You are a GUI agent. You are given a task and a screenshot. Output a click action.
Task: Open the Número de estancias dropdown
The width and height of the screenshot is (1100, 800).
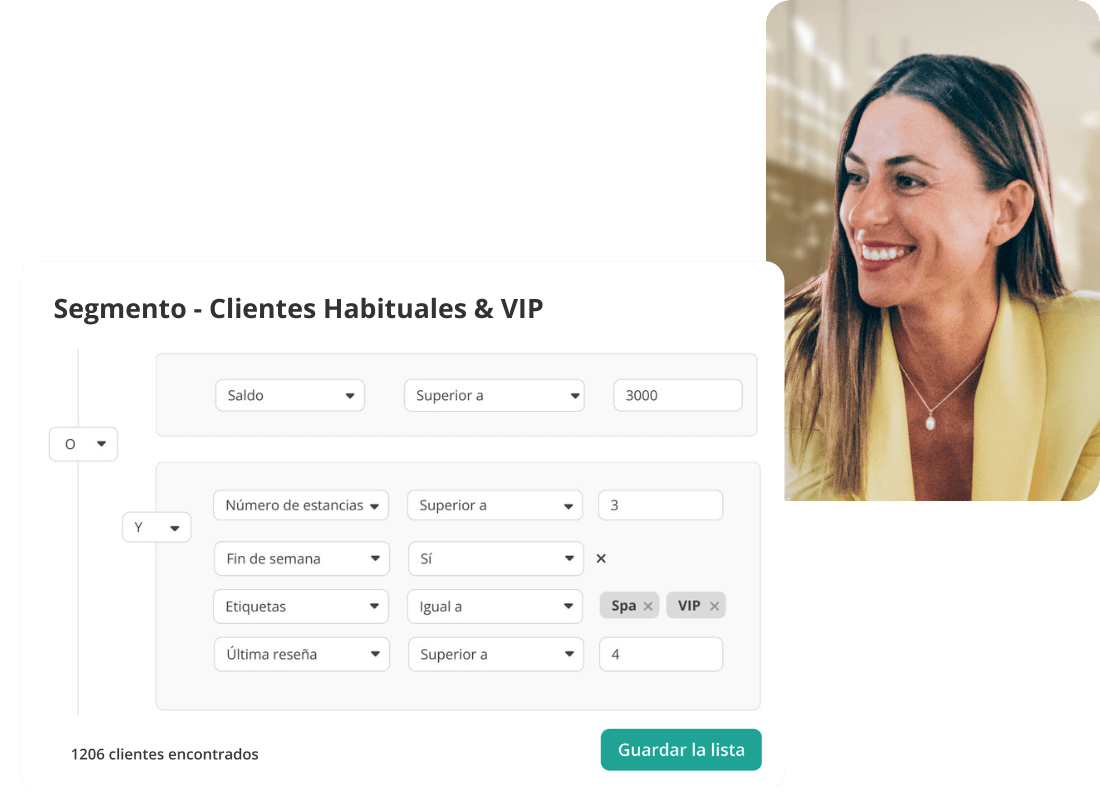pos(301,505)
